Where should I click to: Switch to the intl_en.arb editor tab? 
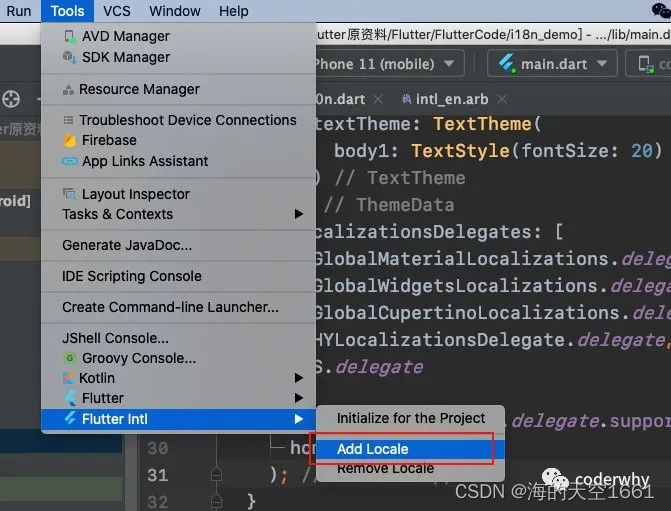pyautogui.click(x=452, y=99)
